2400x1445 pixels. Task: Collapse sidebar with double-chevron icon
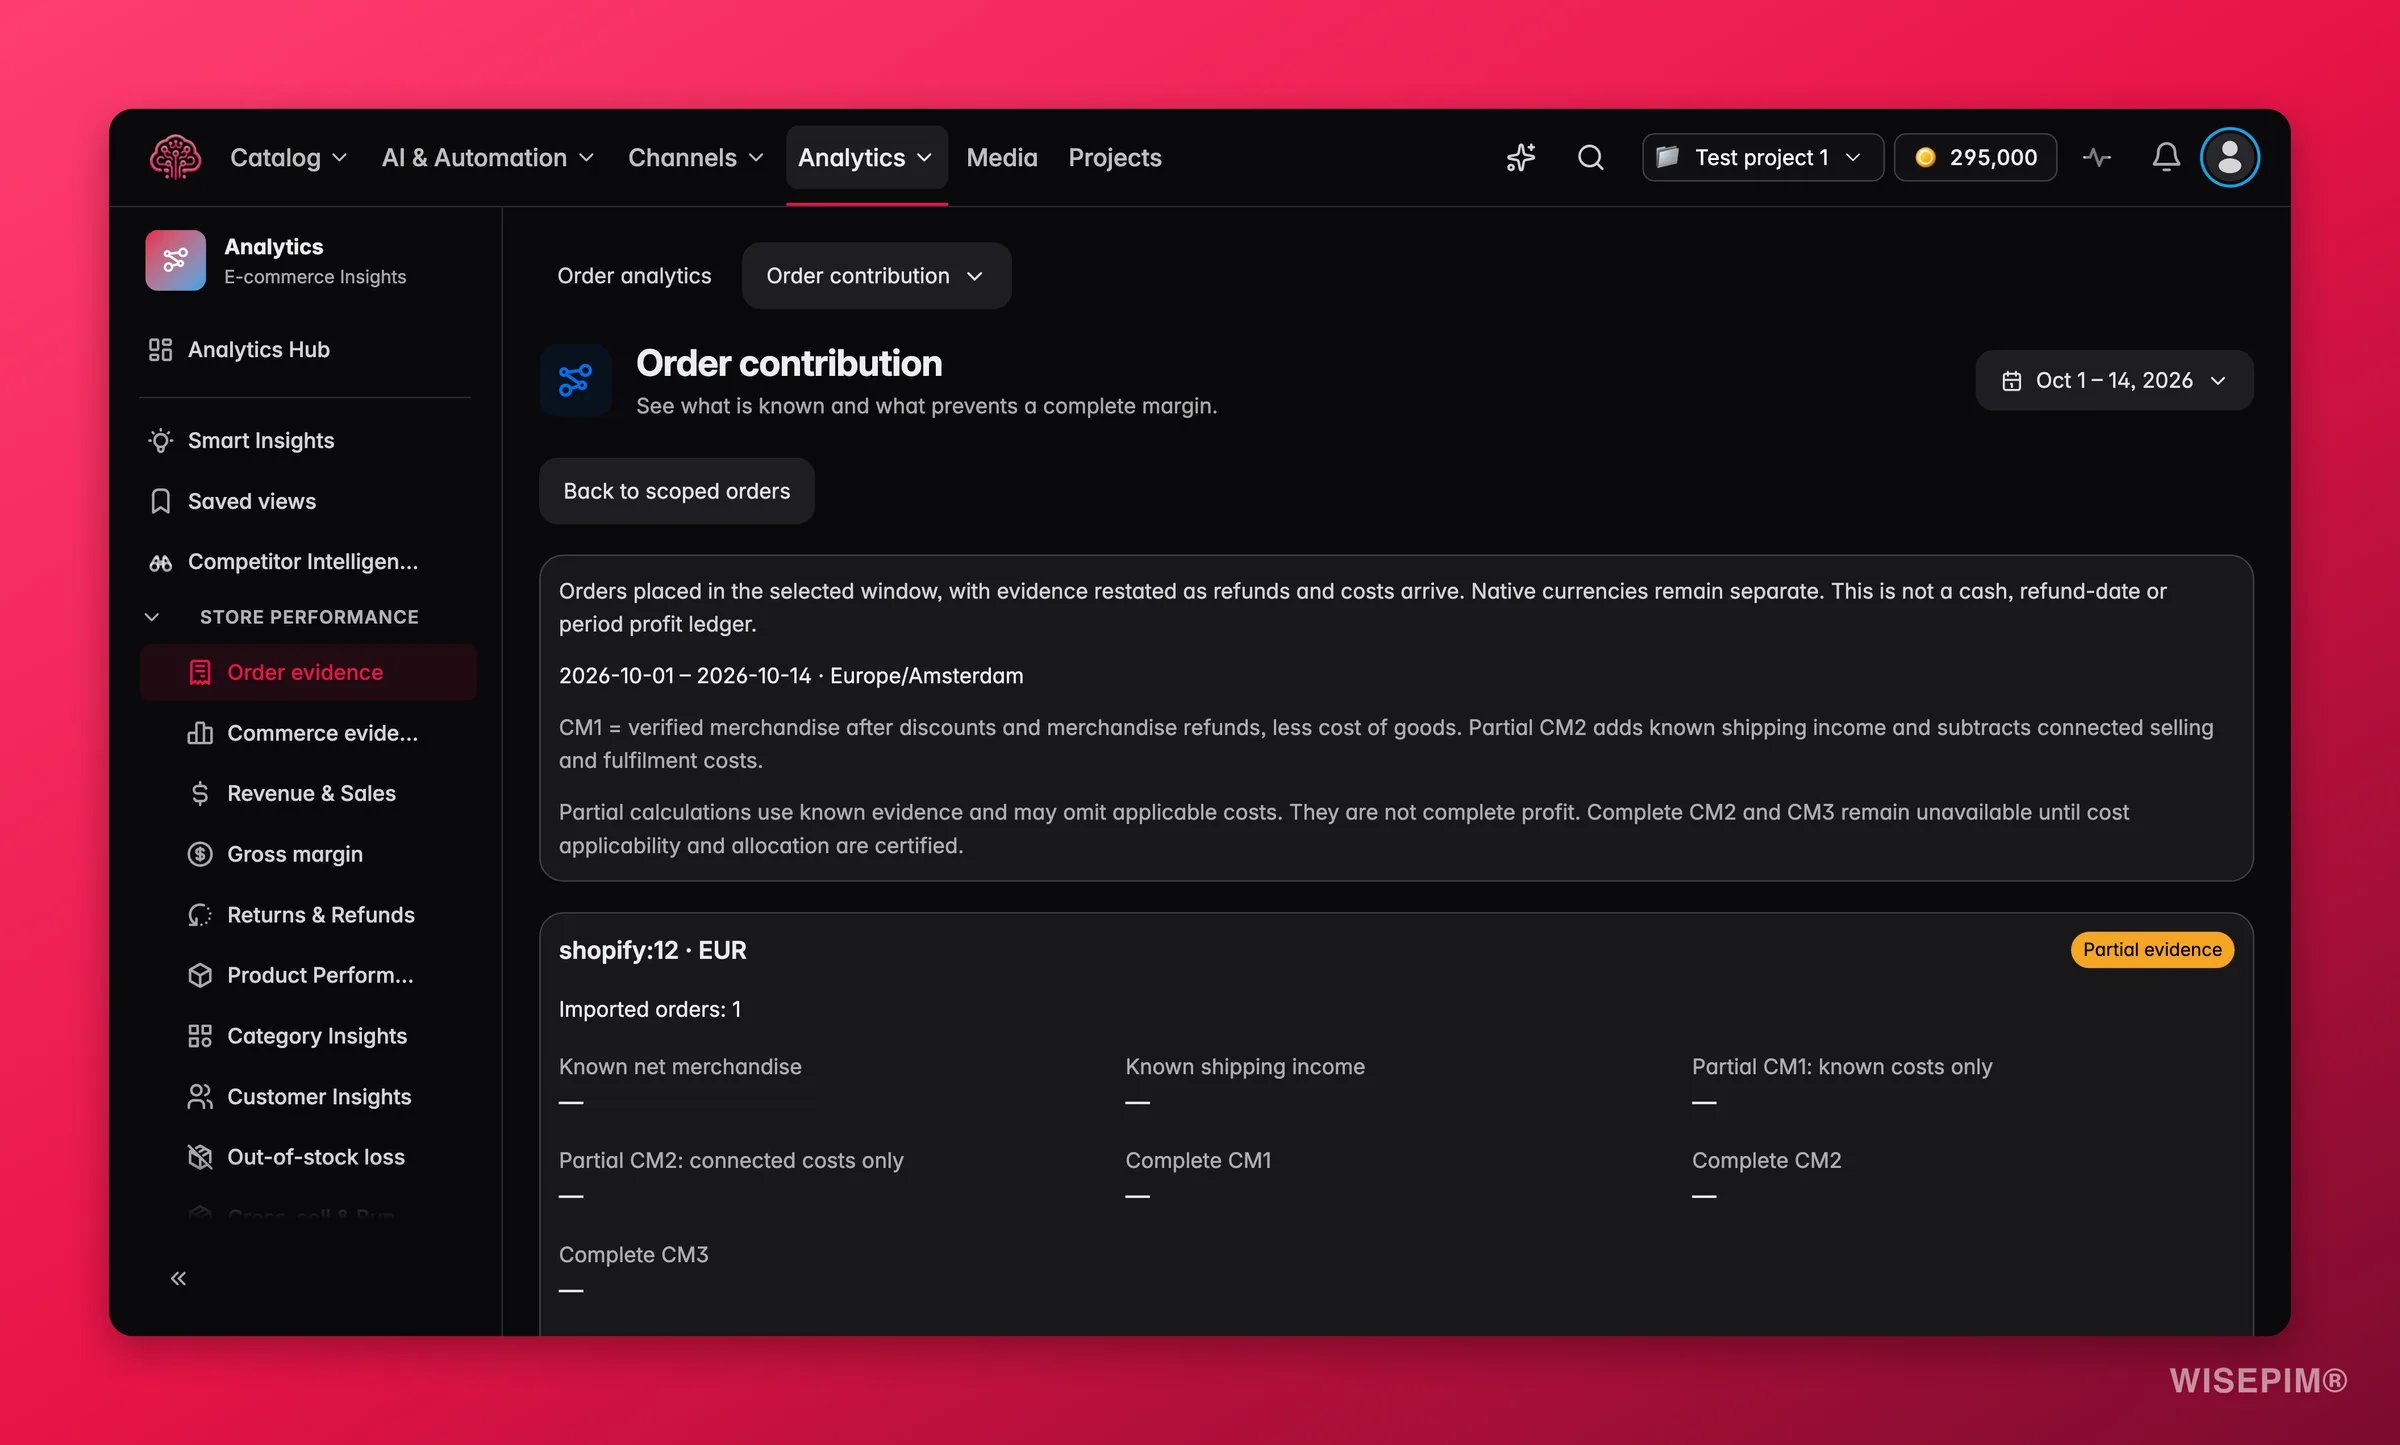[178, 1278]
